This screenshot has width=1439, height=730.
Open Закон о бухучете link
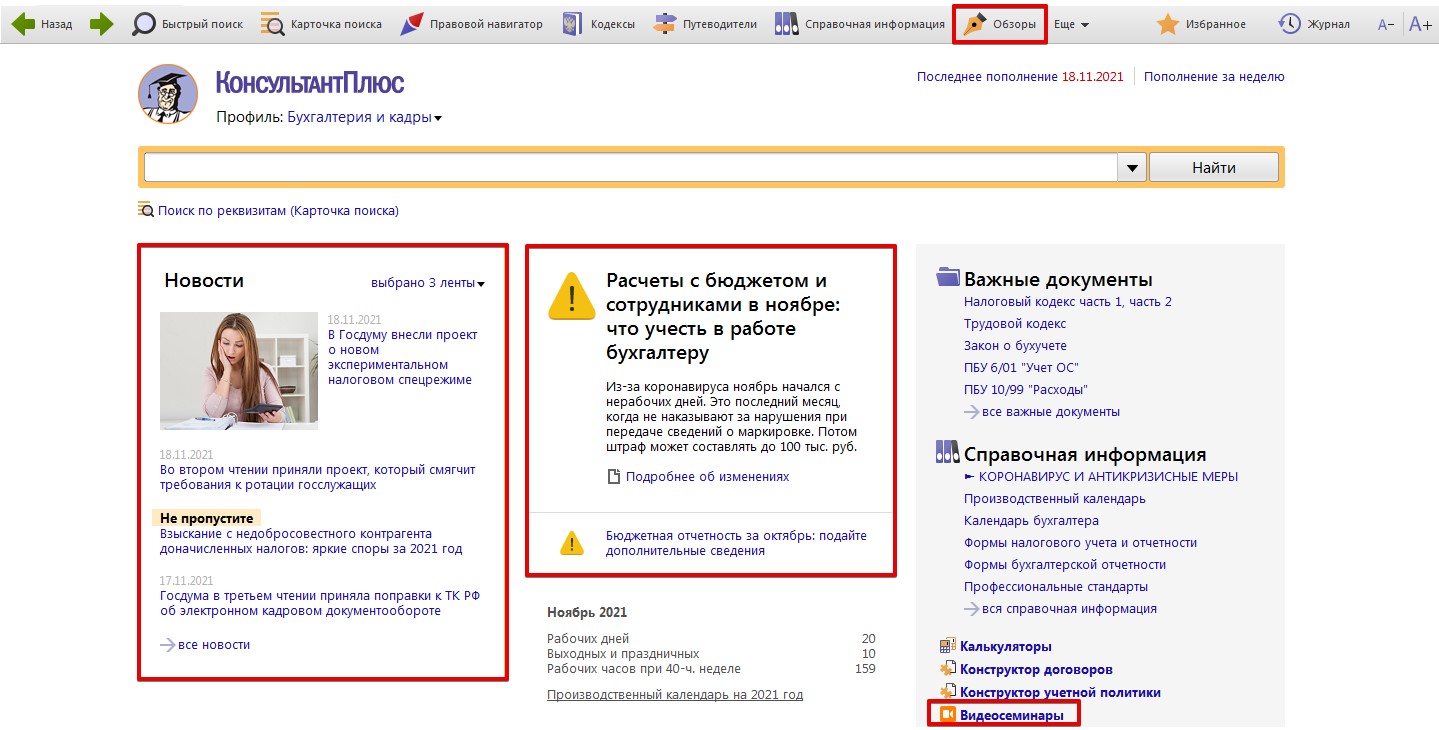tap(1015, 345)
